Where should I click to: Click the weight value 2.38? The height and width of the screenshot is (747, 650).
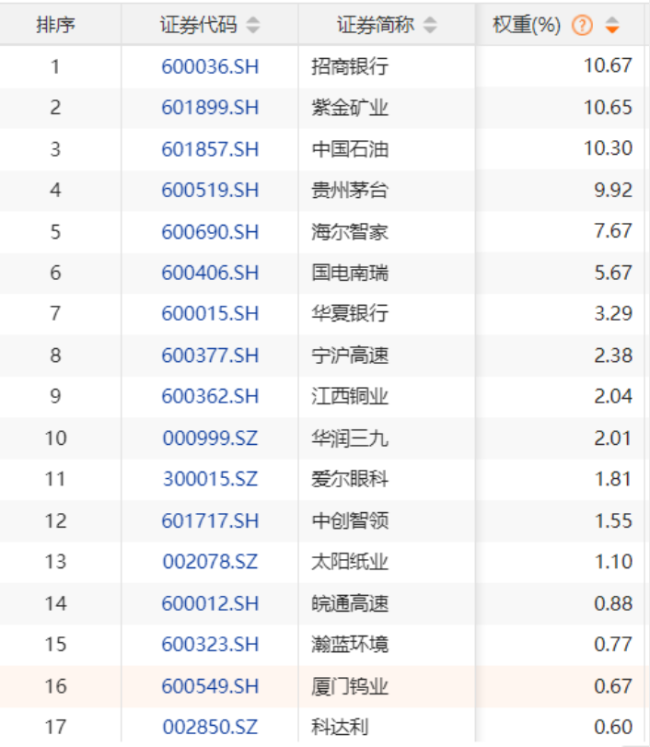click(x=613, y=355)
